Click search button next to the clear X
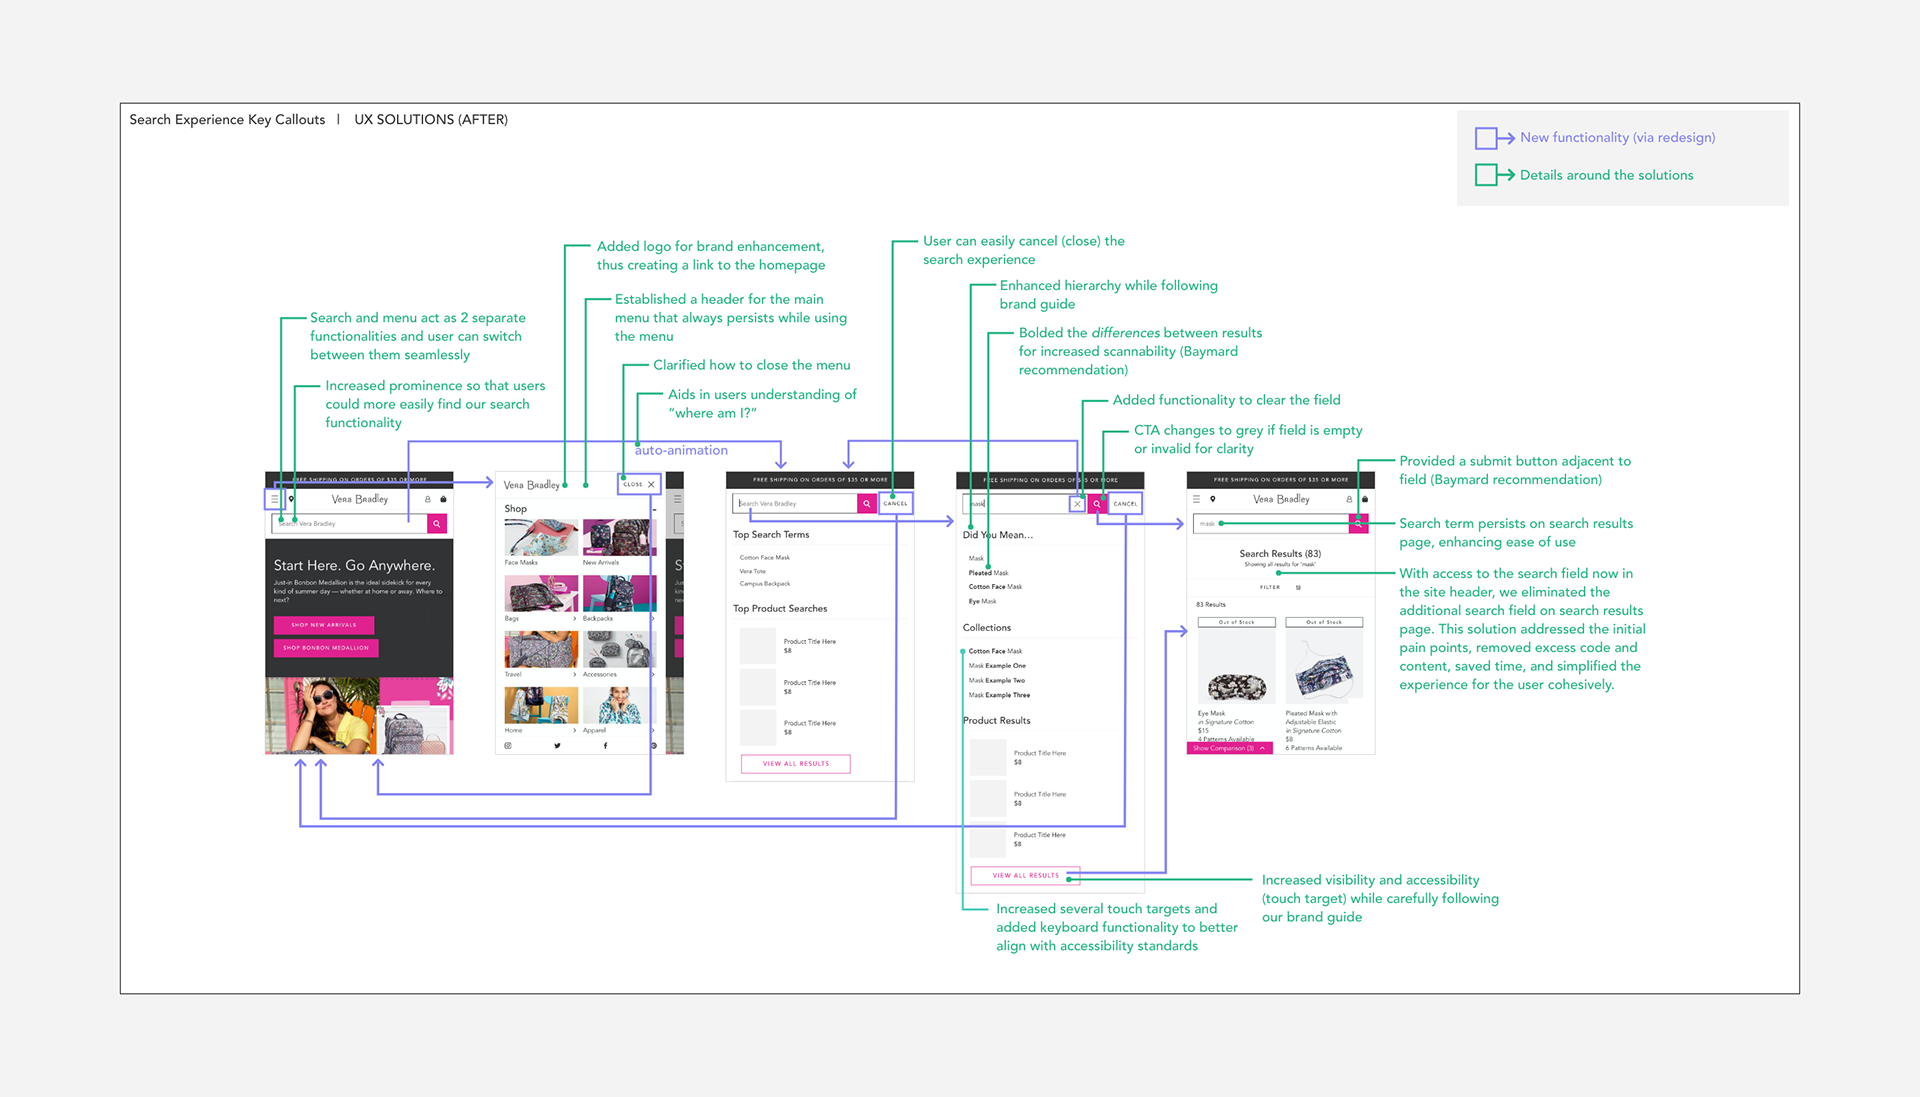This screenshot has width=1920, height=1097. pyautogui.click(x=1097, y=504)
